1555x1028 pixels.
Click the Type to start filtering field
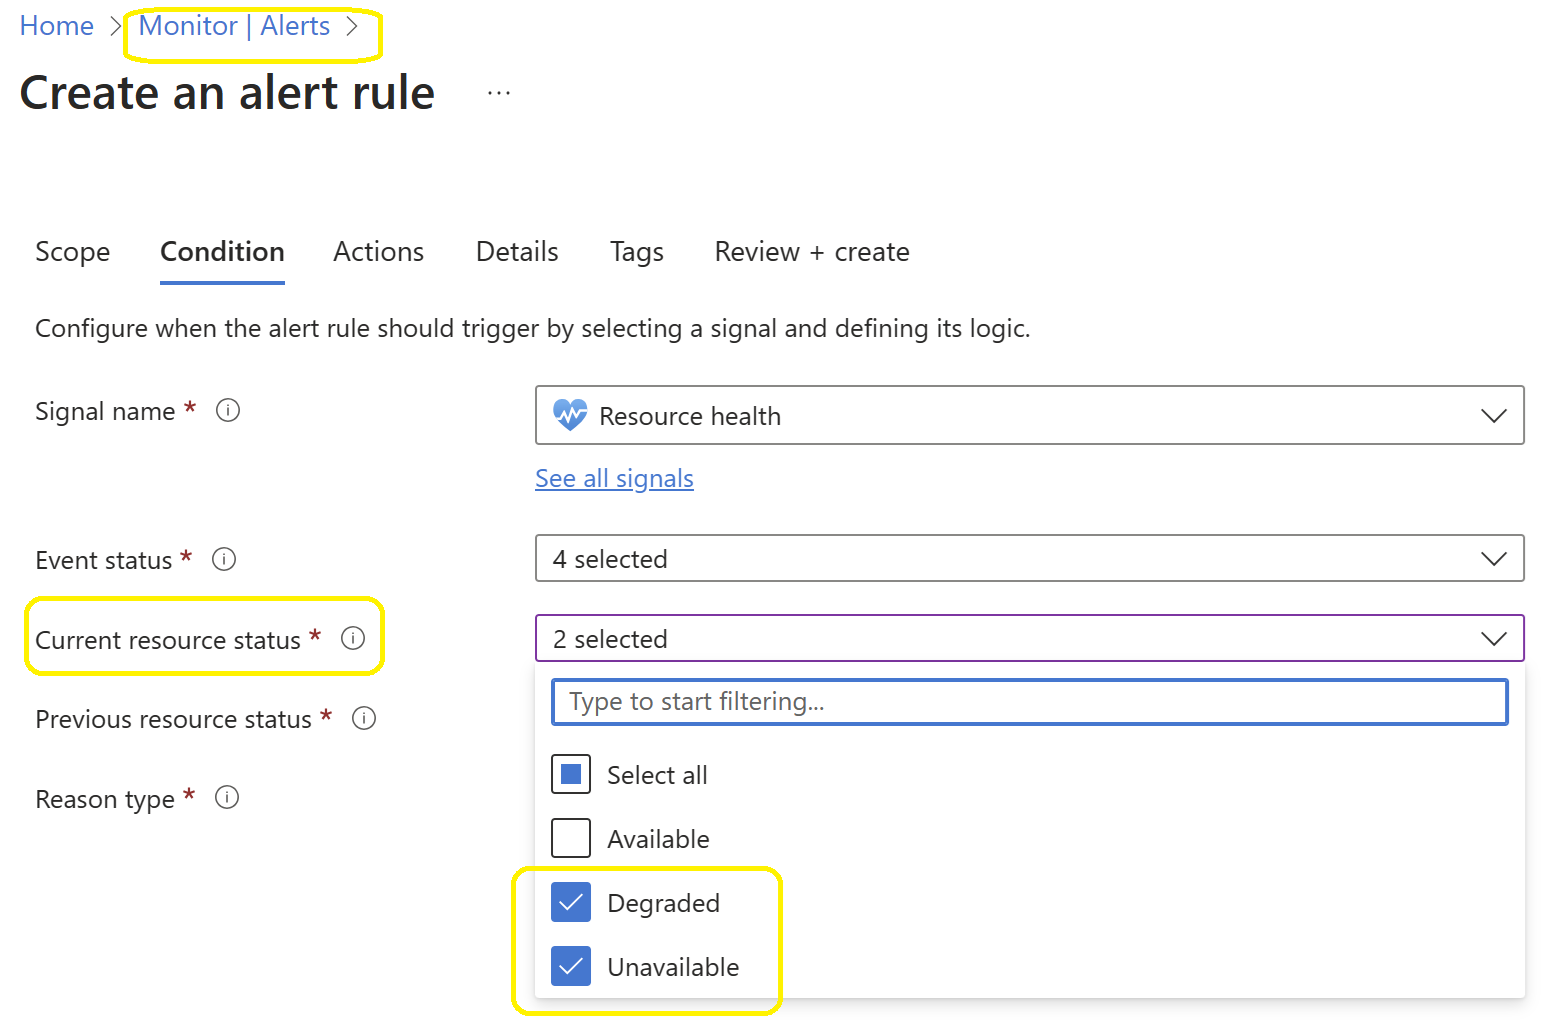(1029, 702)
